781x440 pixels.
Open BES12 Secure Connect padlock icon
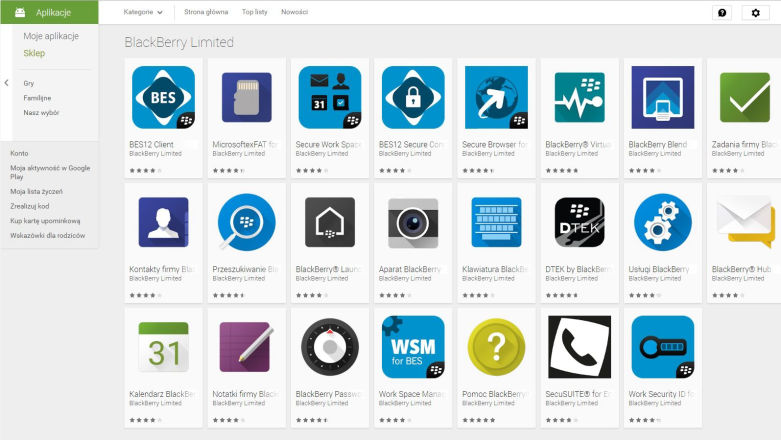413,97
